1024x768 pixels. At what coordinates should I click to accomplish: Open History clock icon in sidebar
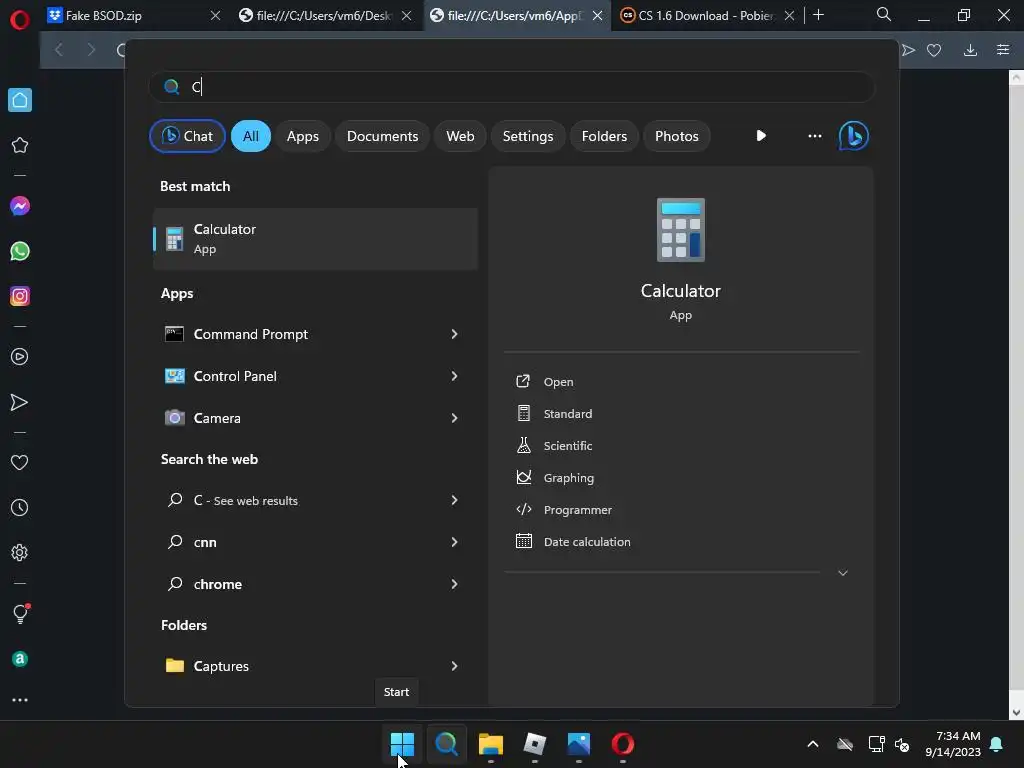click(x=20, y=507)
